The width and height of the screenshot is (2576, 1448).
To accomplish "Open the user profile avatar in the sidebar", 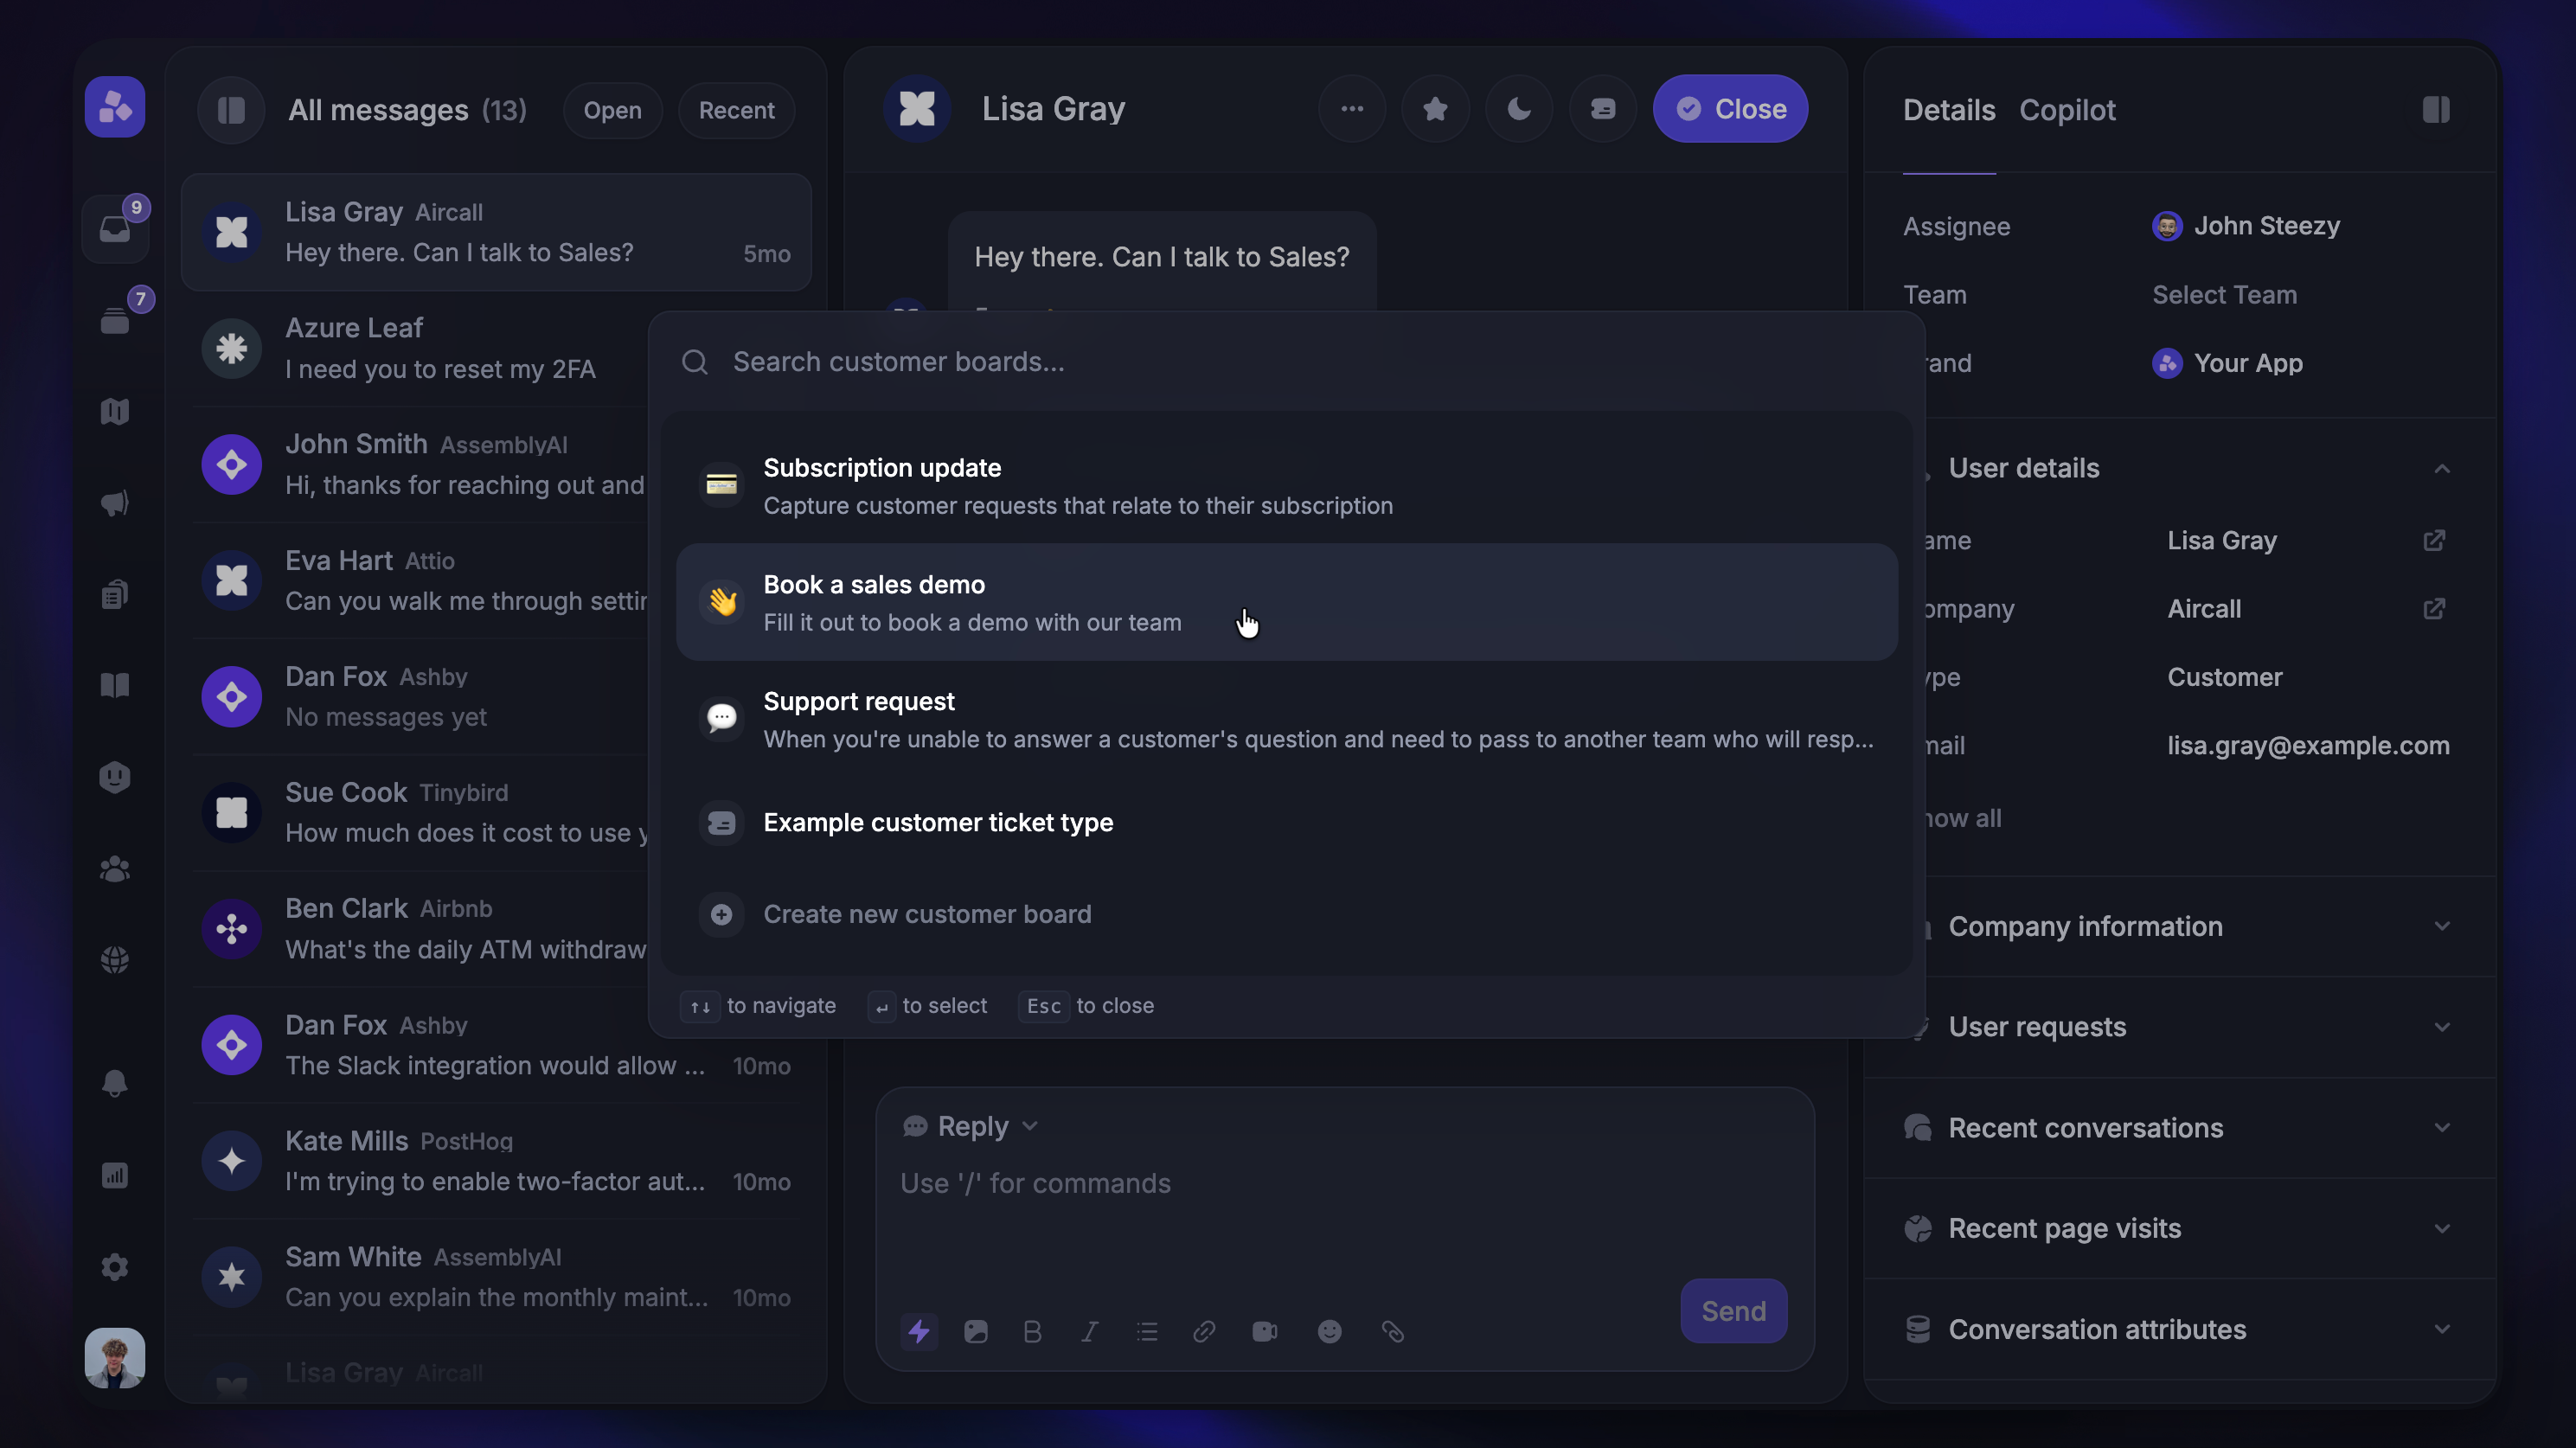I will 115,1357.
